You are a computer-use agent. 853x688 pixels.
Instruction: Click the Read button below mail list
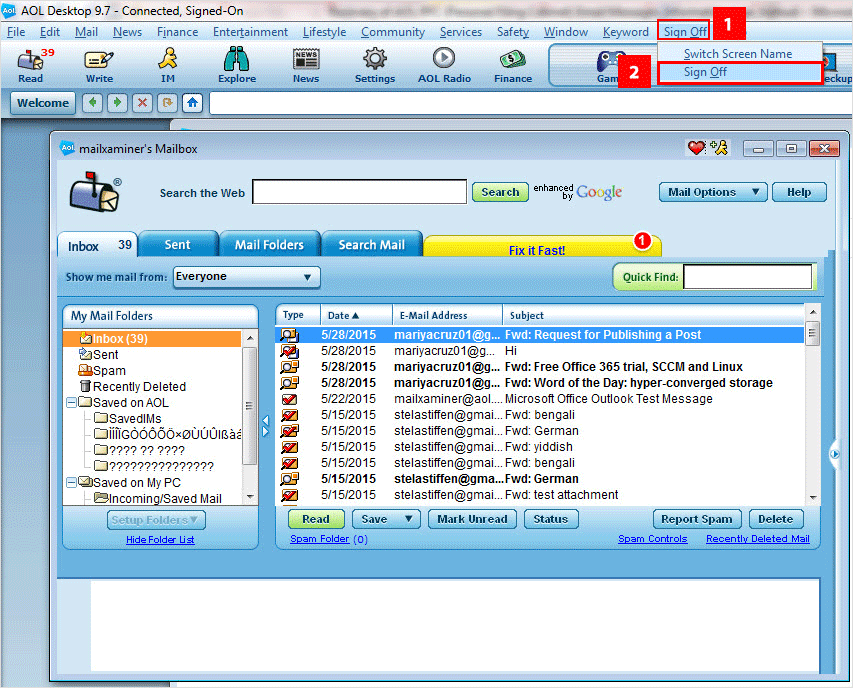[x=316, y=519]
